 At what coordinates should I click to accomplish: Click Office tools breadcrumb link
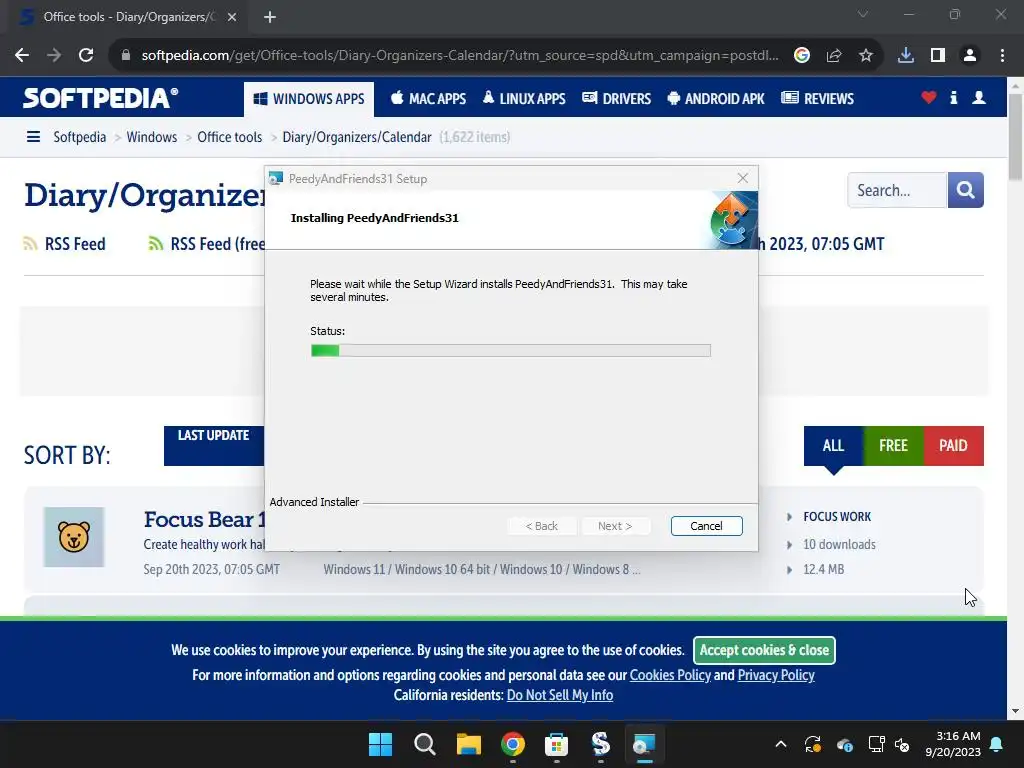coord(229,137)
